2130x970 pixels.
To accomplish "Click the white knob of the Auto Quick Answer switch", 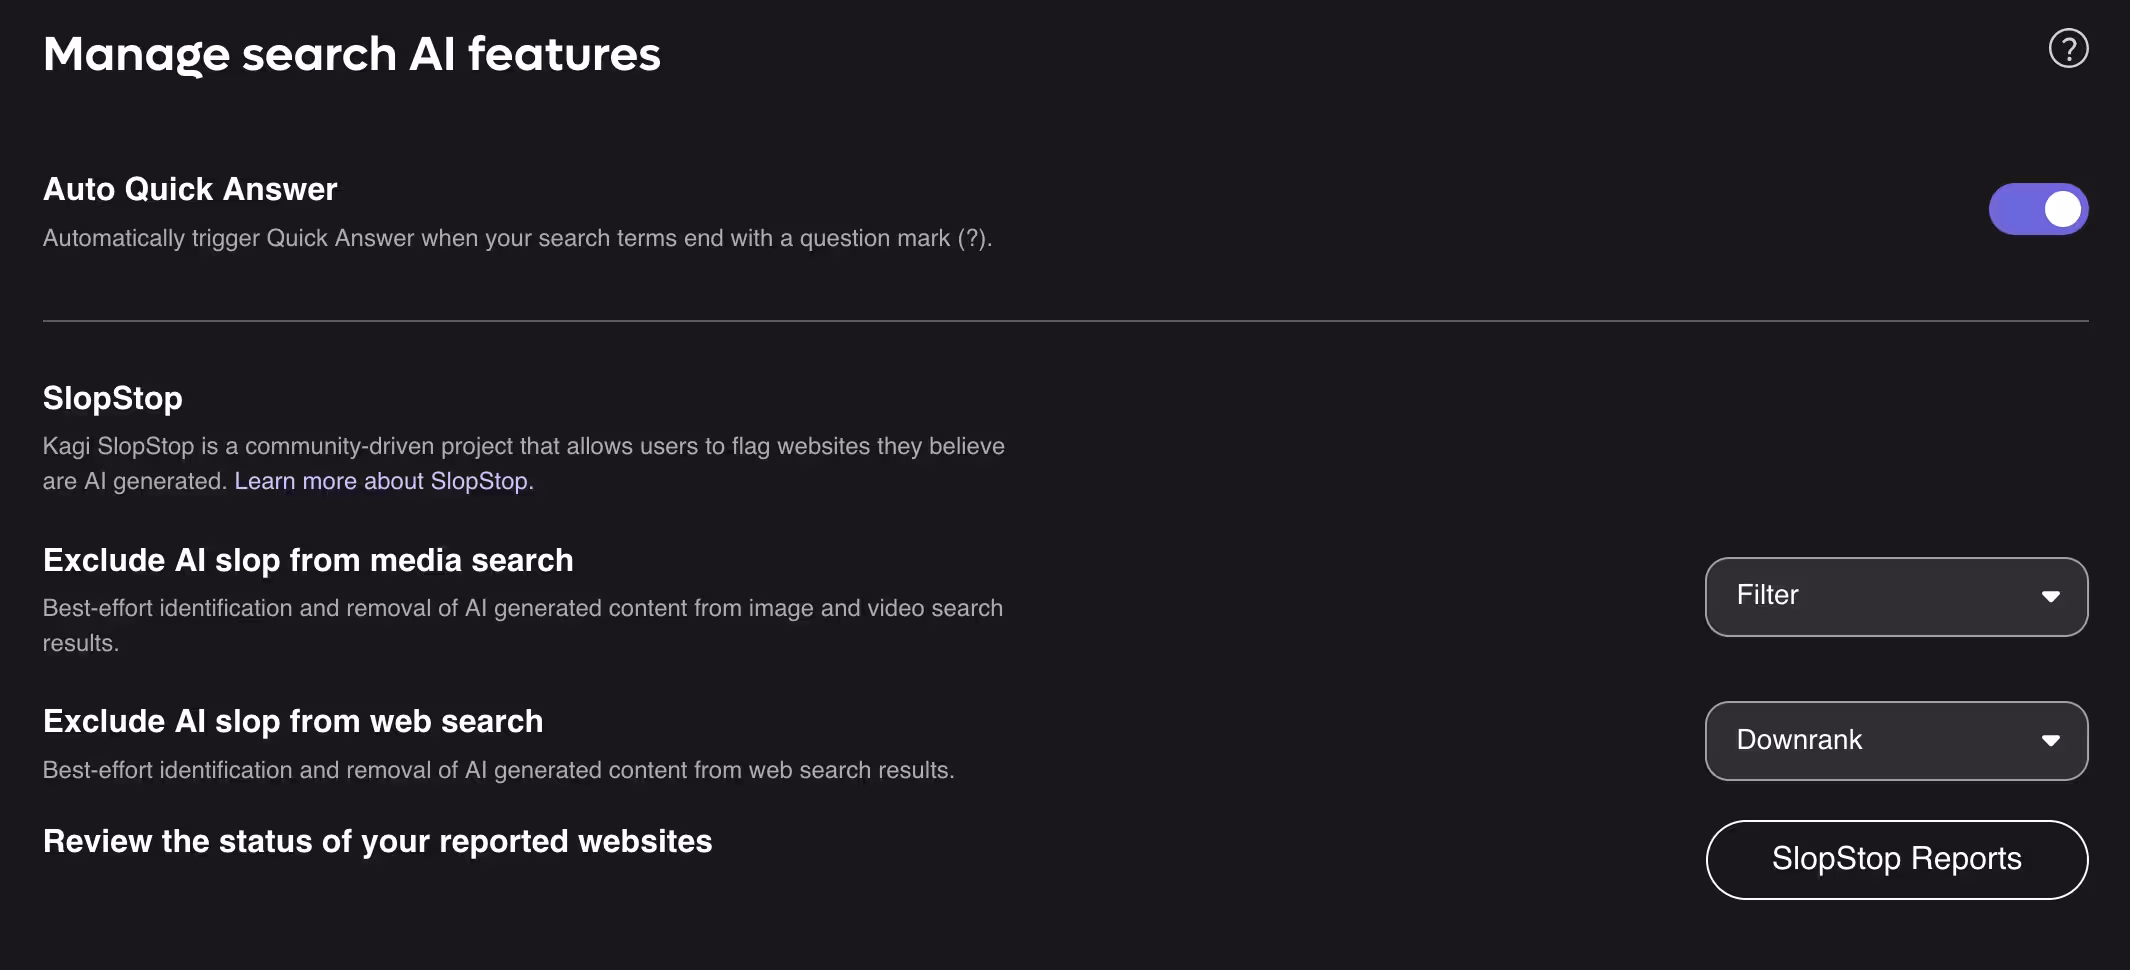I will click(x=2062, y=209).
